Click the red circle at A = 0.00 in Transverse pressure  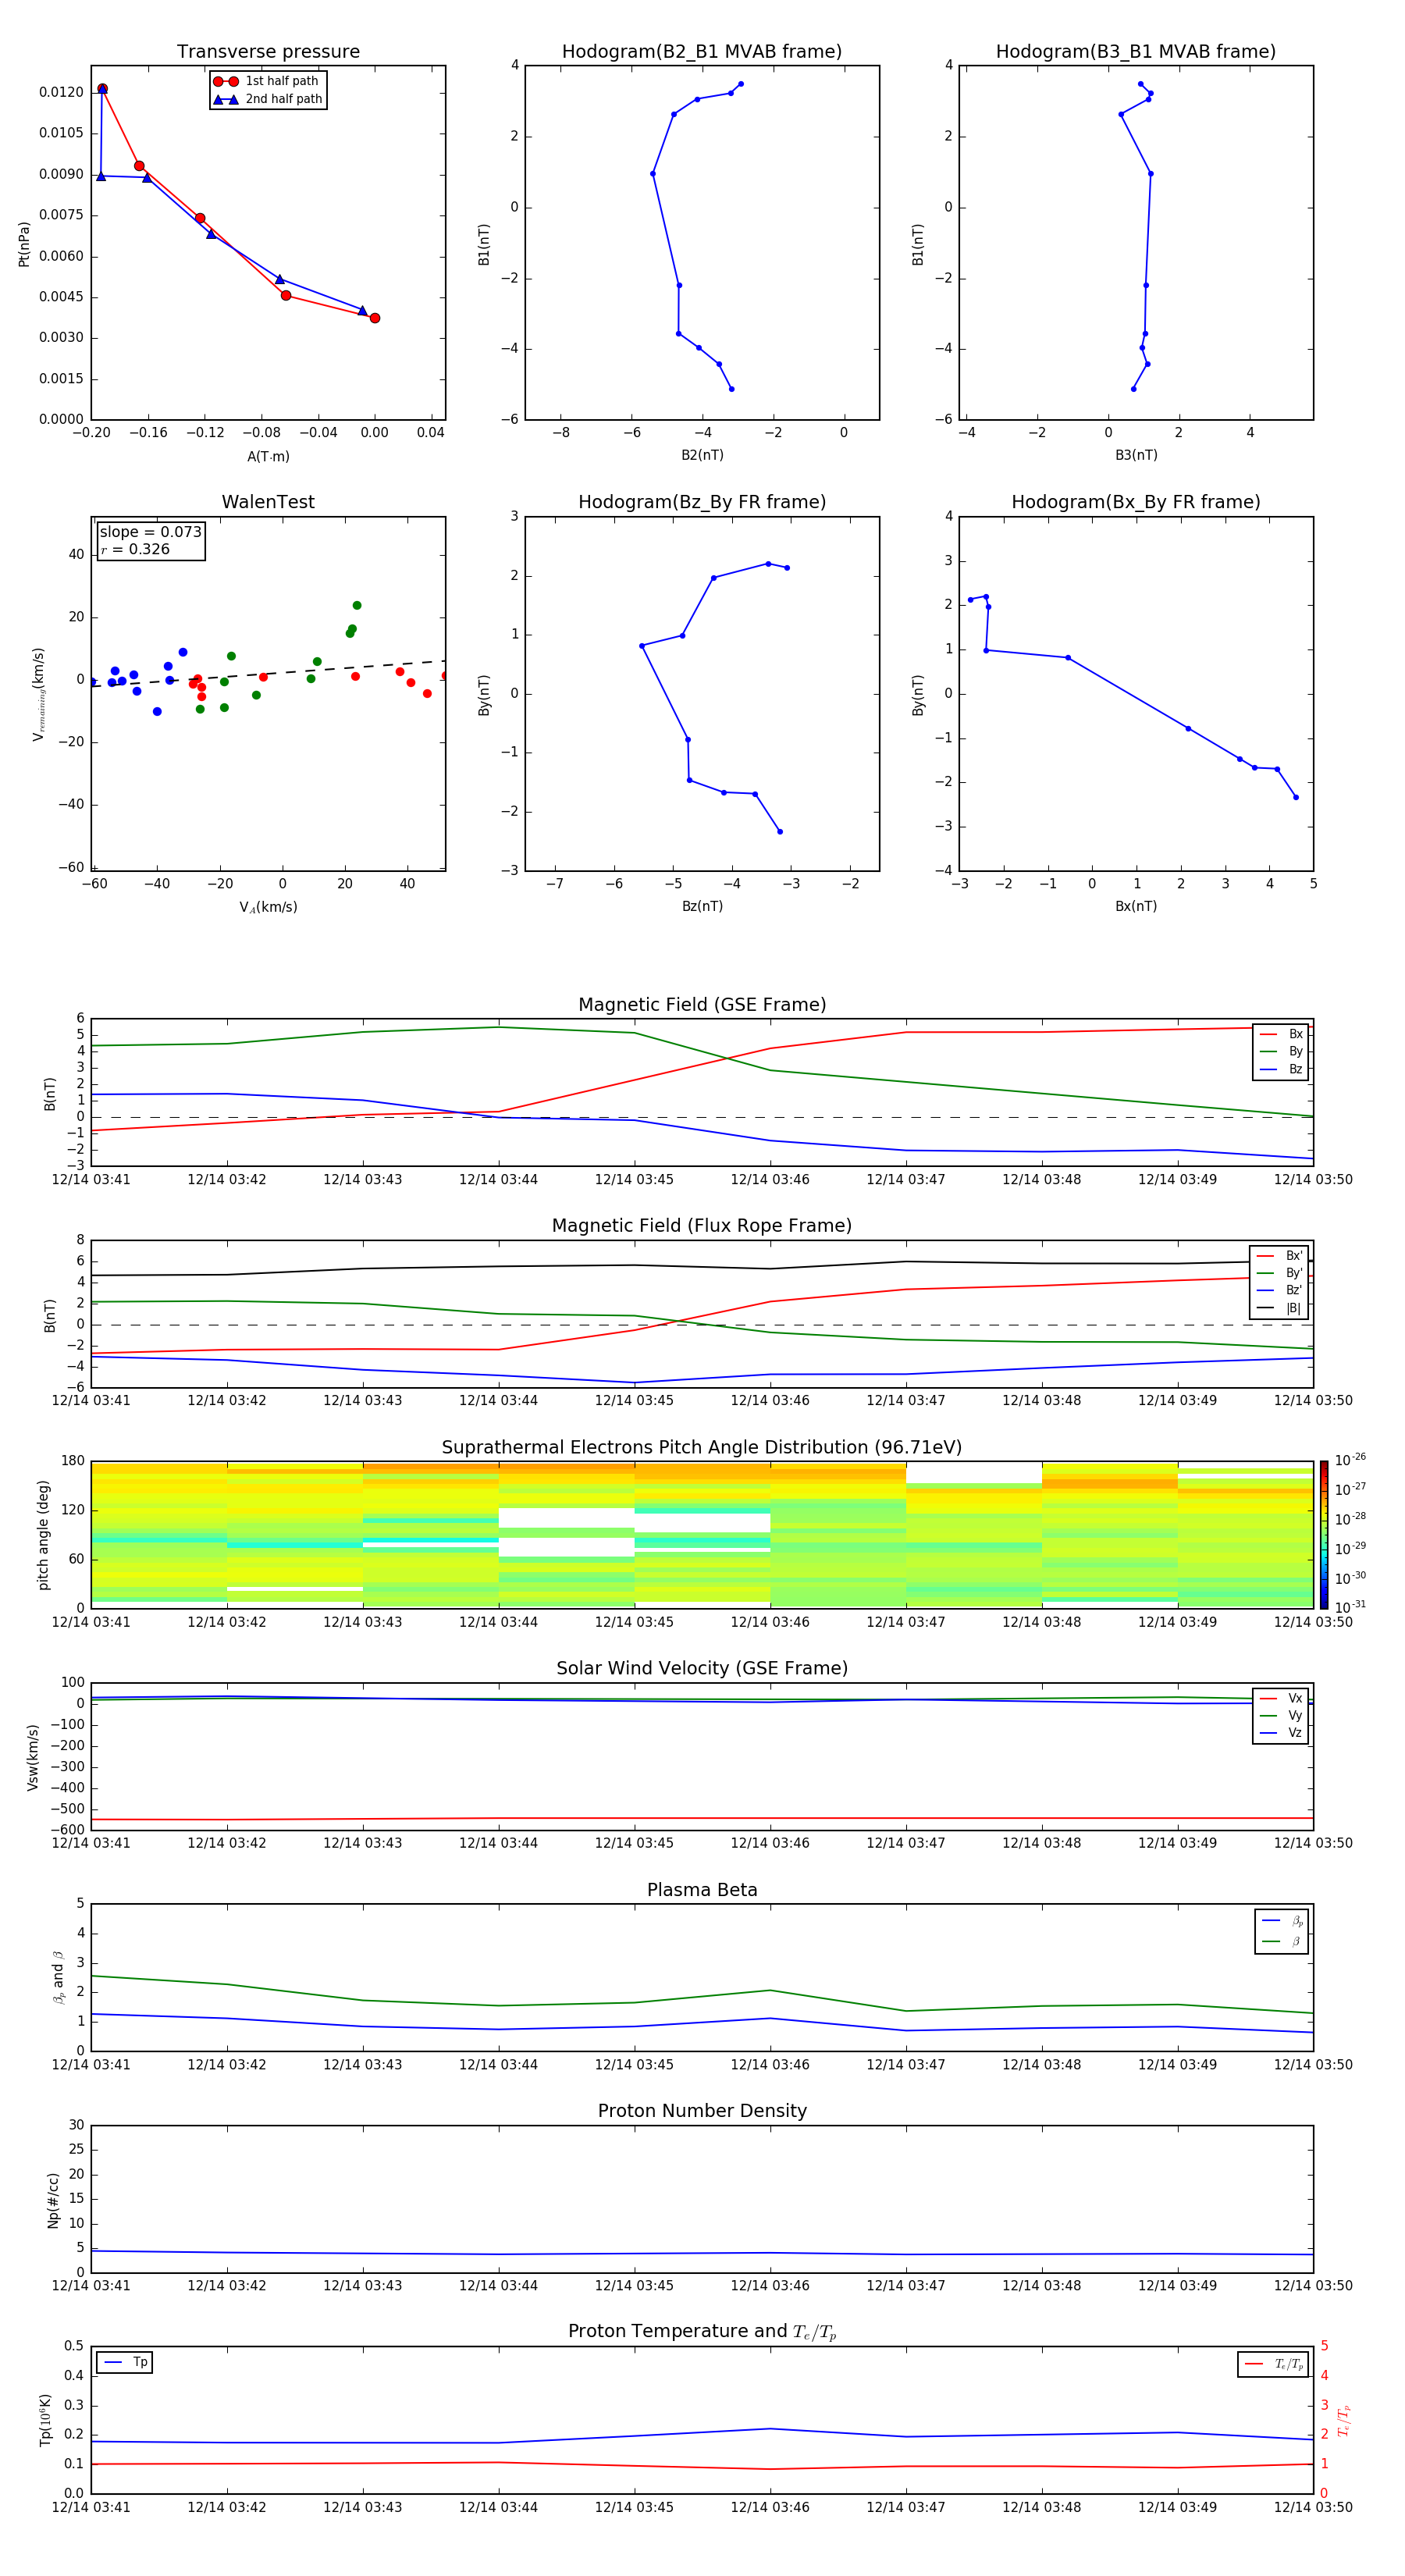(x=375, y=318)
